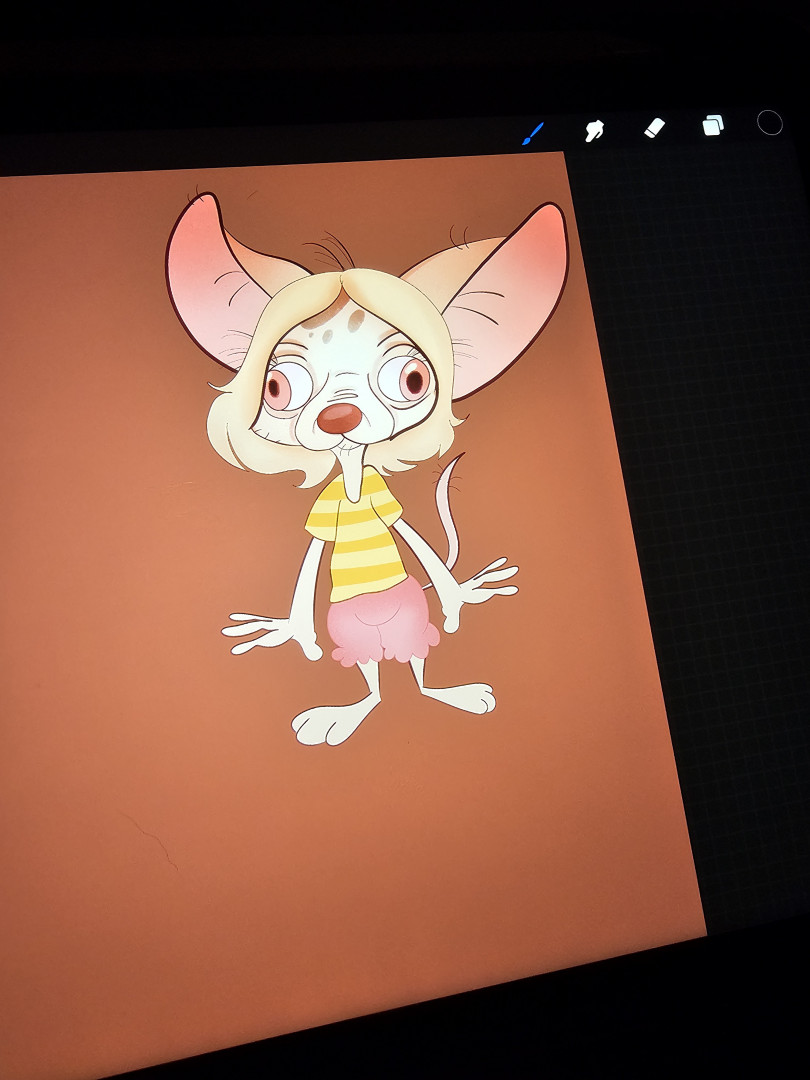Tap the character's left eye
Image resolution: width=810 pixels, height=1080 pixels.
tap(289, 385)
